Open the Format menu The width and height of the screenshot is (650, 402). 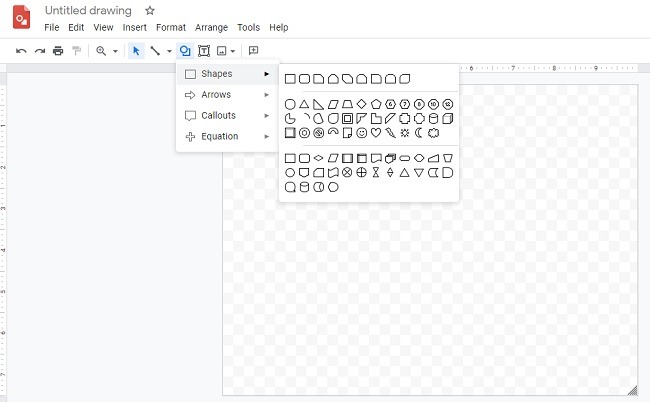coord(171,28)
